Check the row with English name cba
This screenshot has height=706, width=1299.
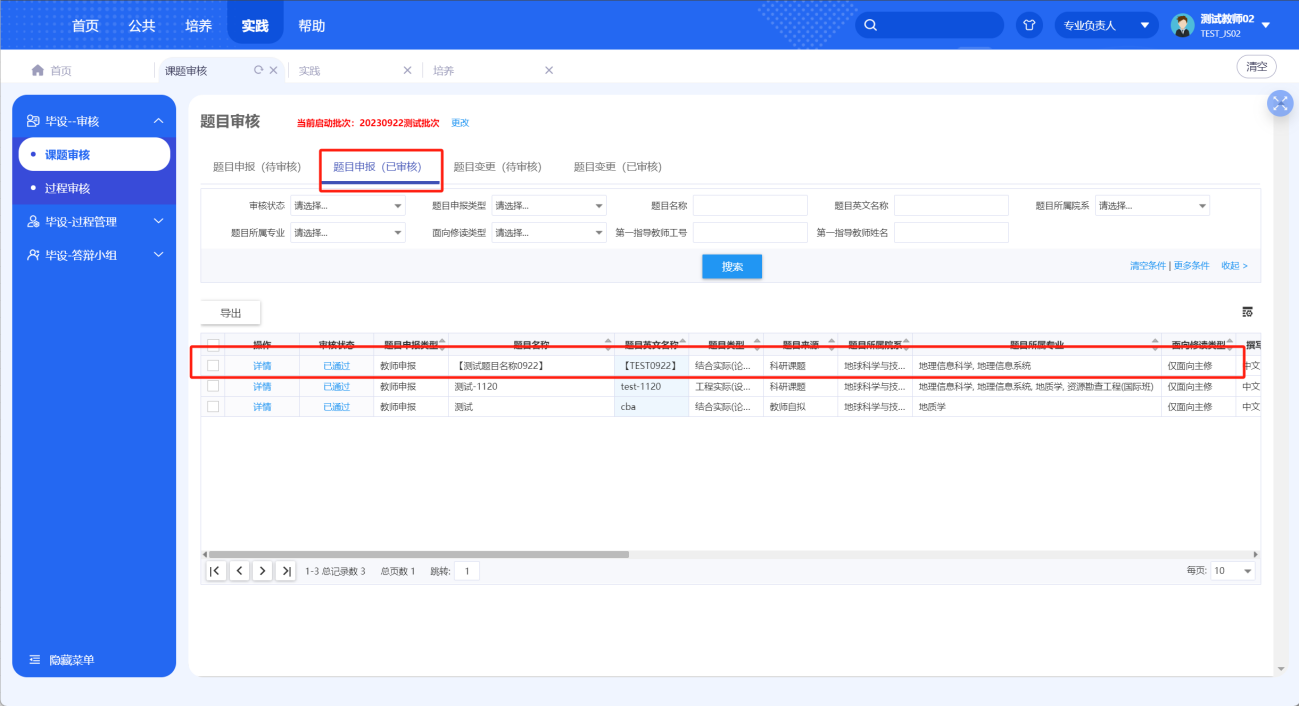pos(213,407)
